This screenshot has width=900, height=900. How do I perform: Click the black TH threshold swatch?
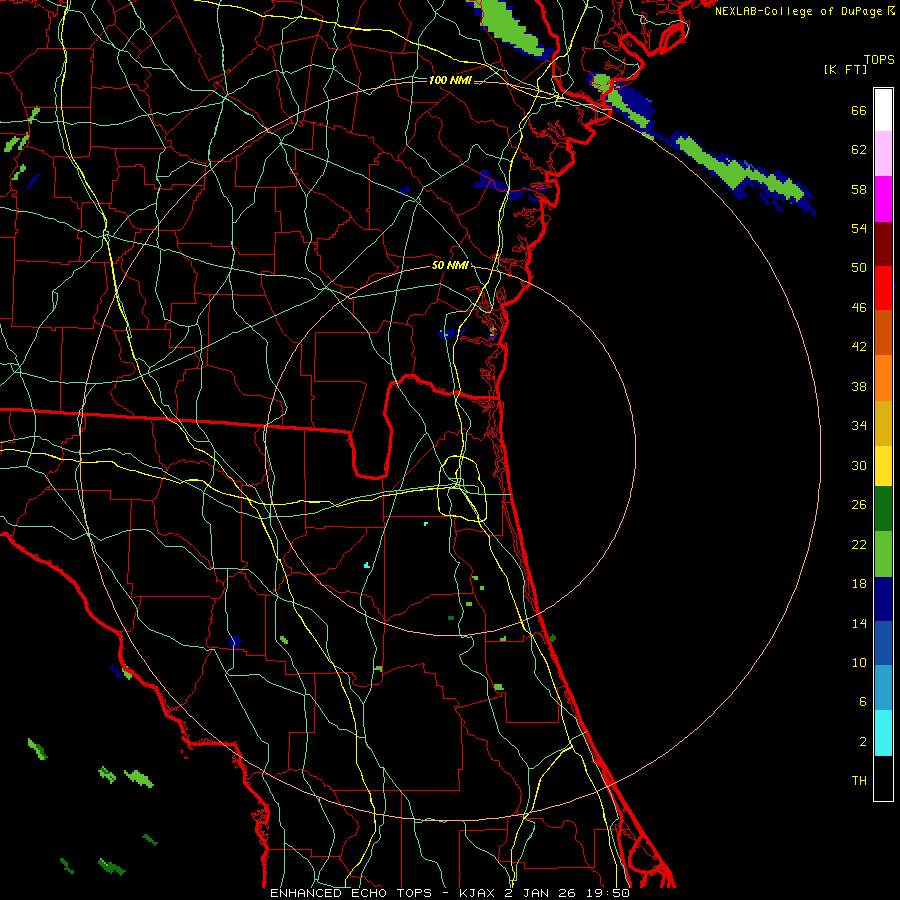point(883,778)
